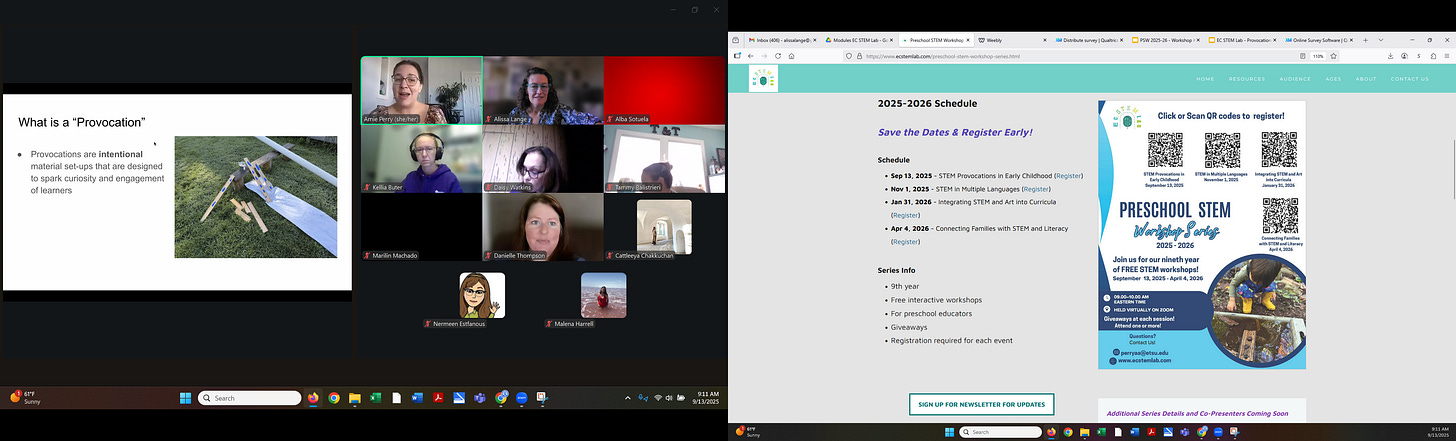Viewport: 1456px width, 441px height.
Task: Click the Firefox account icon in toolbar
Action: coord(1405,56)
